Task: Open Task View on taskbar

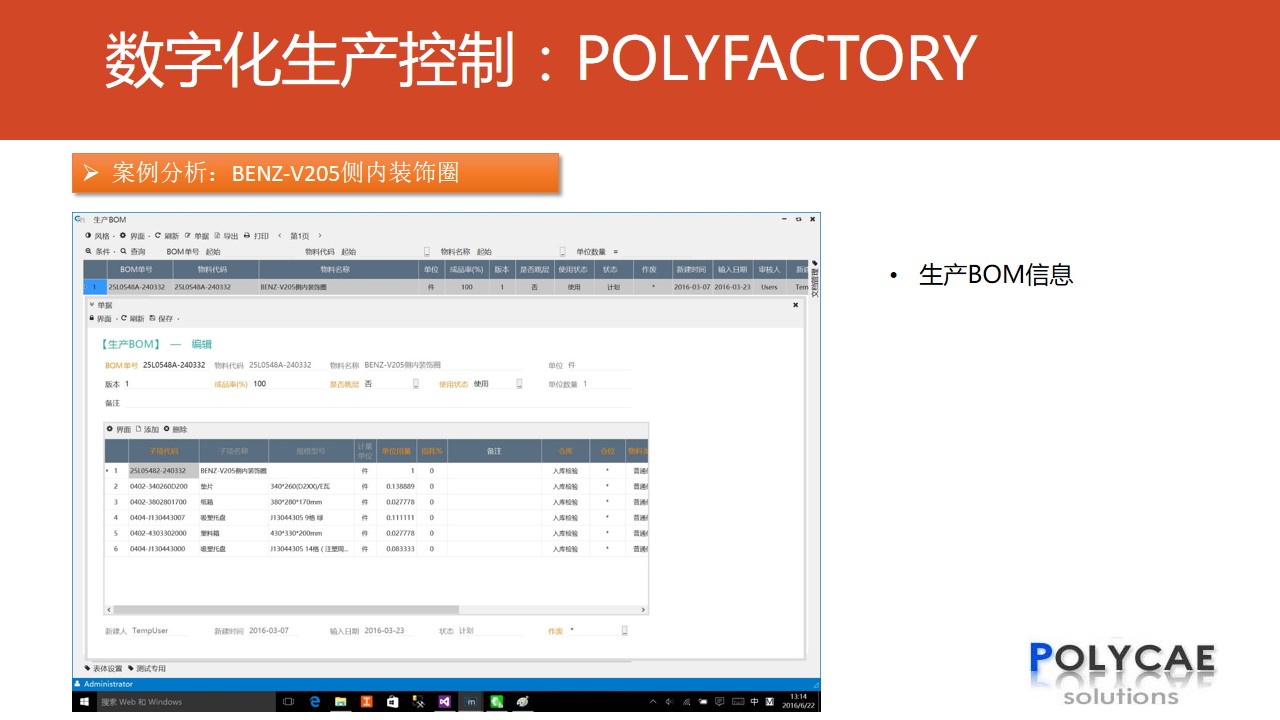Action: [x=289, y=702]
